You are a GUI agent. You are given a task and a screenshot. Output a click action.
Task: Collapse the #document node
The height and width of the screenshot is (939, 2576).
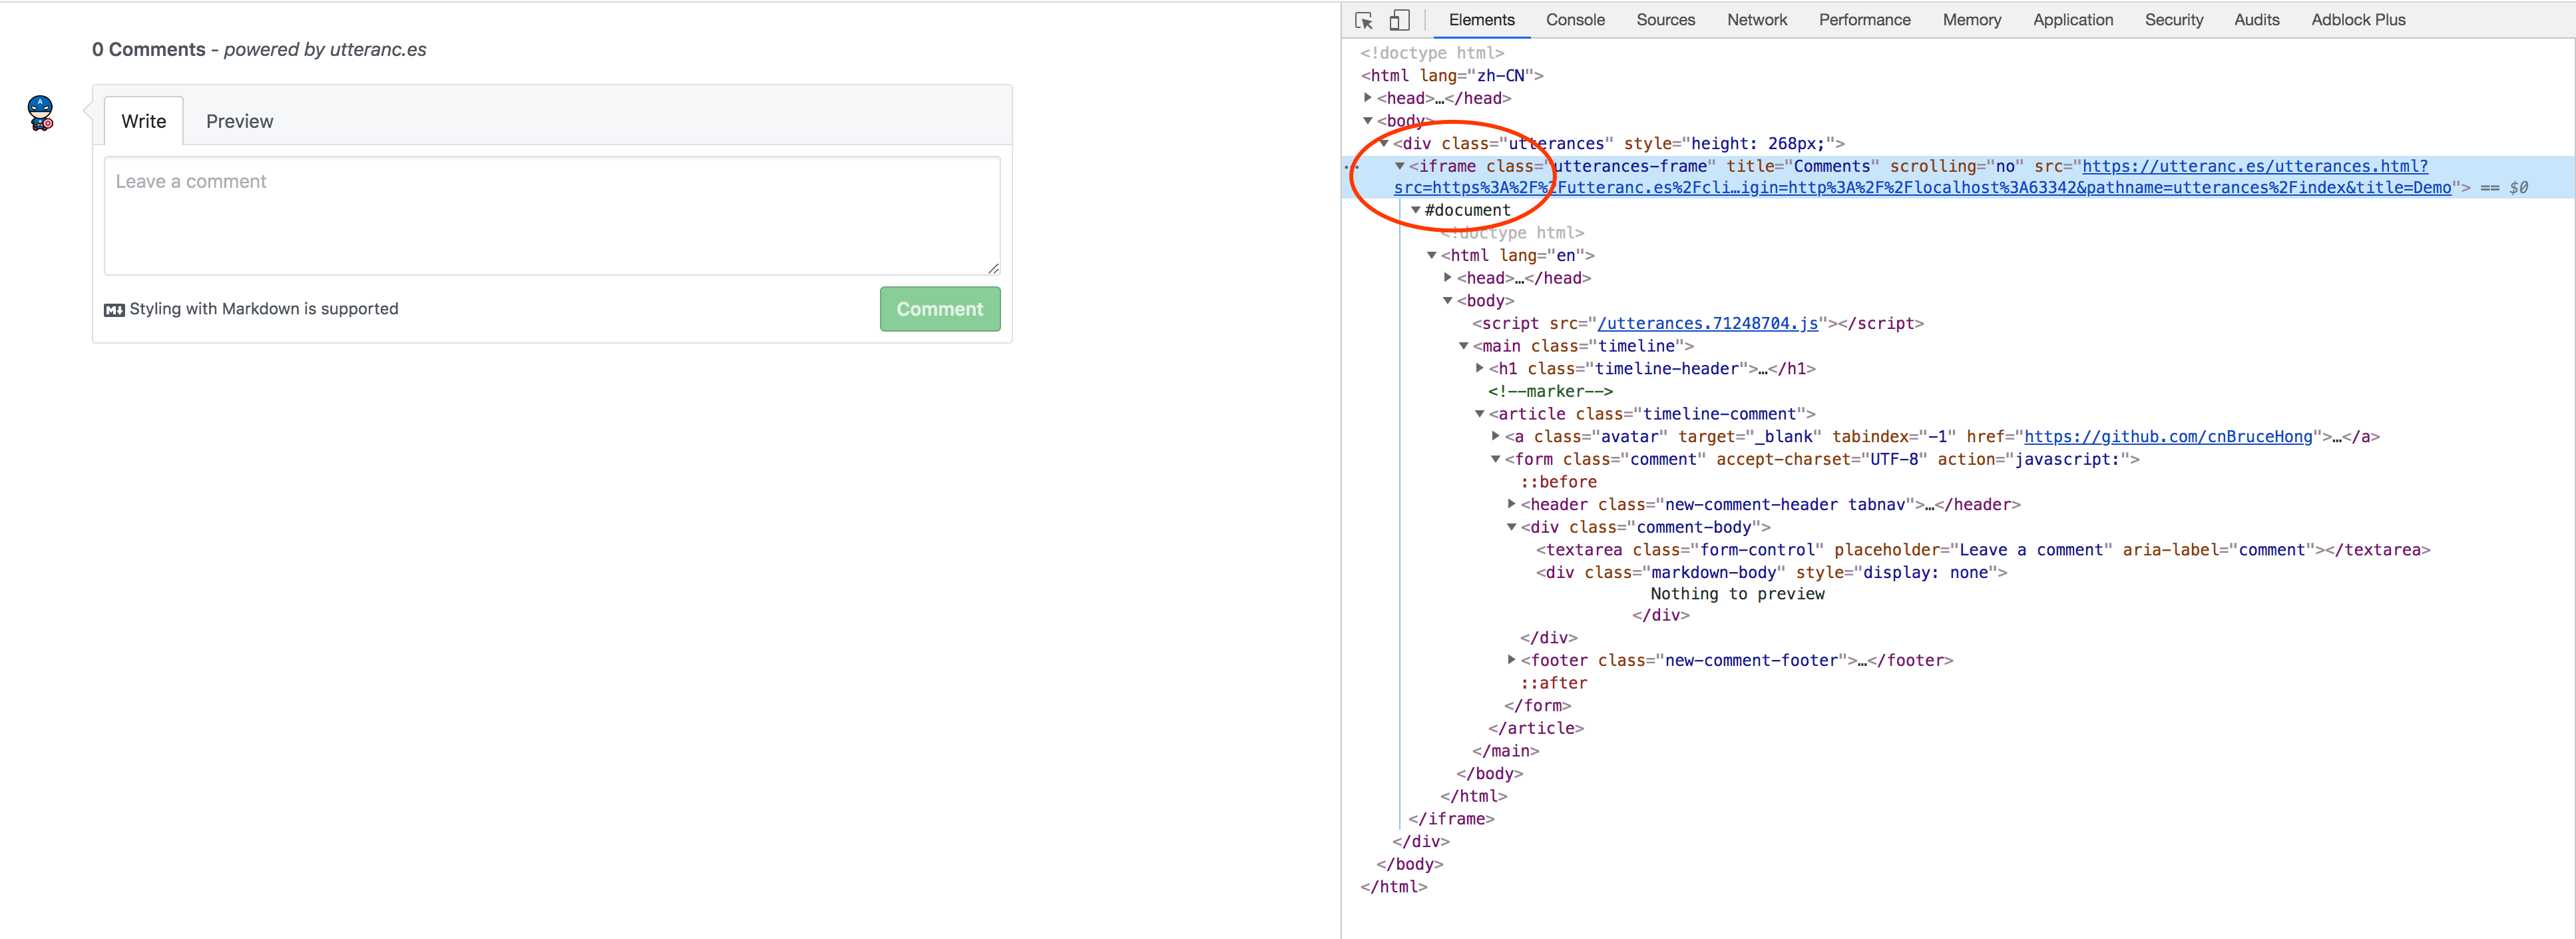pyautogui.click(x=1416, y=210)
